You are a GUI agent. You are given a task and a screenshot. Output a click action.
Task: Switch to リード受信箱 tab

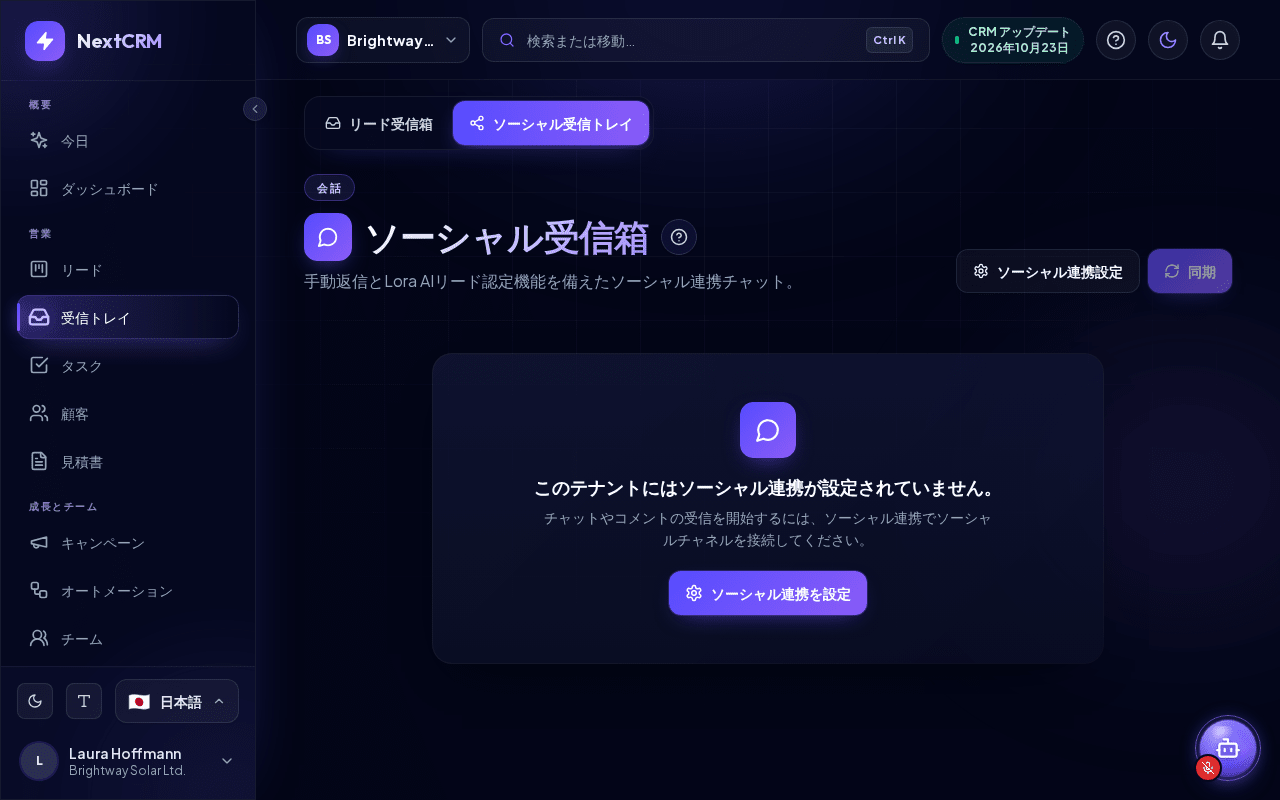tap(379, 124)
